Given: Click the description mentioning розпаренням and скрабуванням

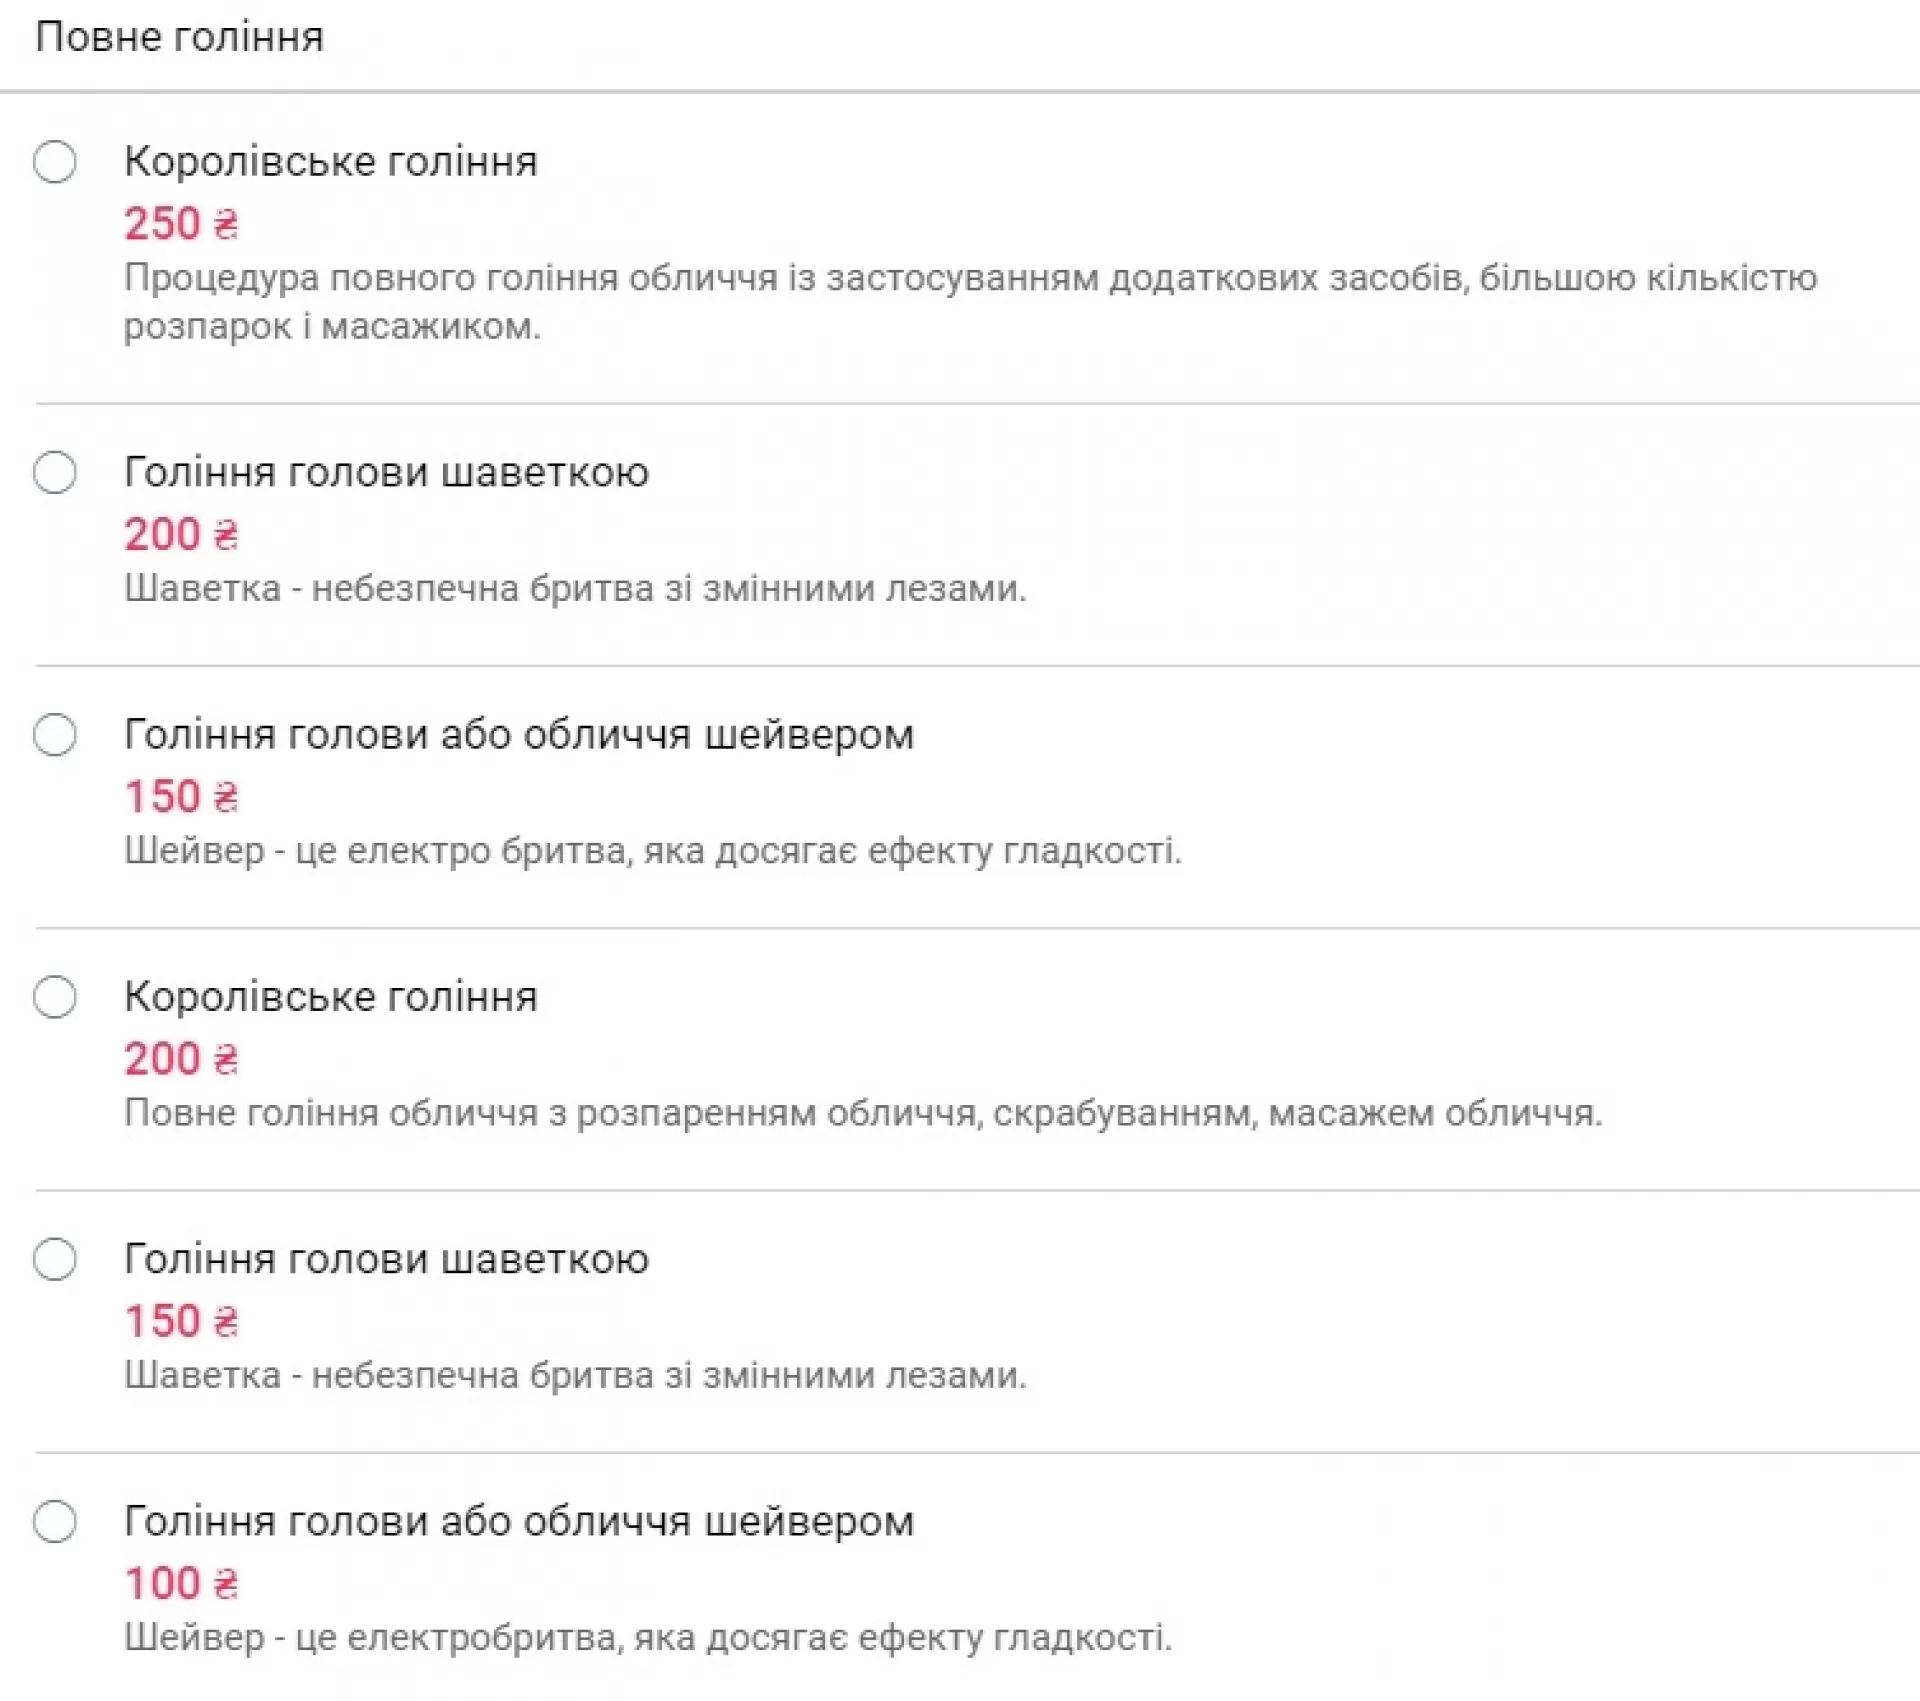Looking at the screenshot, I should coord(862,1113).
